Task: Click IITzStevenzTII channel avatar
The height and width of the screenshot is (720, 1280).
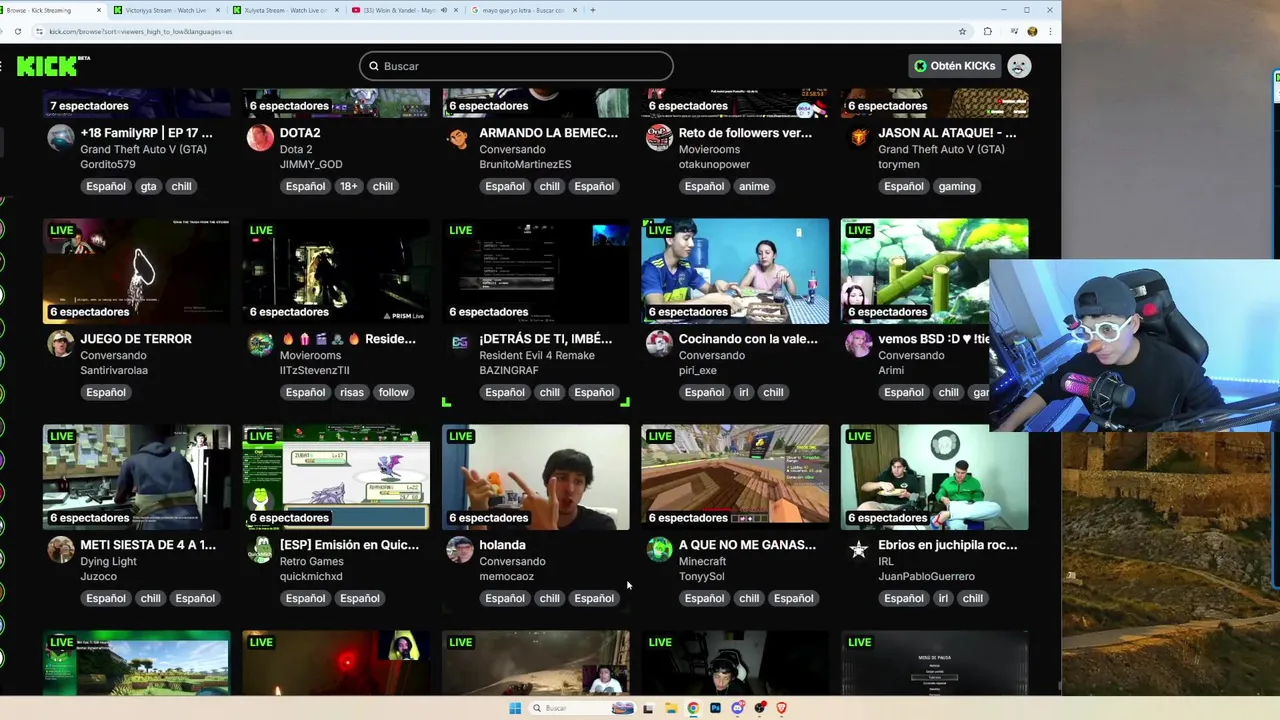Action: click(260, 344)
